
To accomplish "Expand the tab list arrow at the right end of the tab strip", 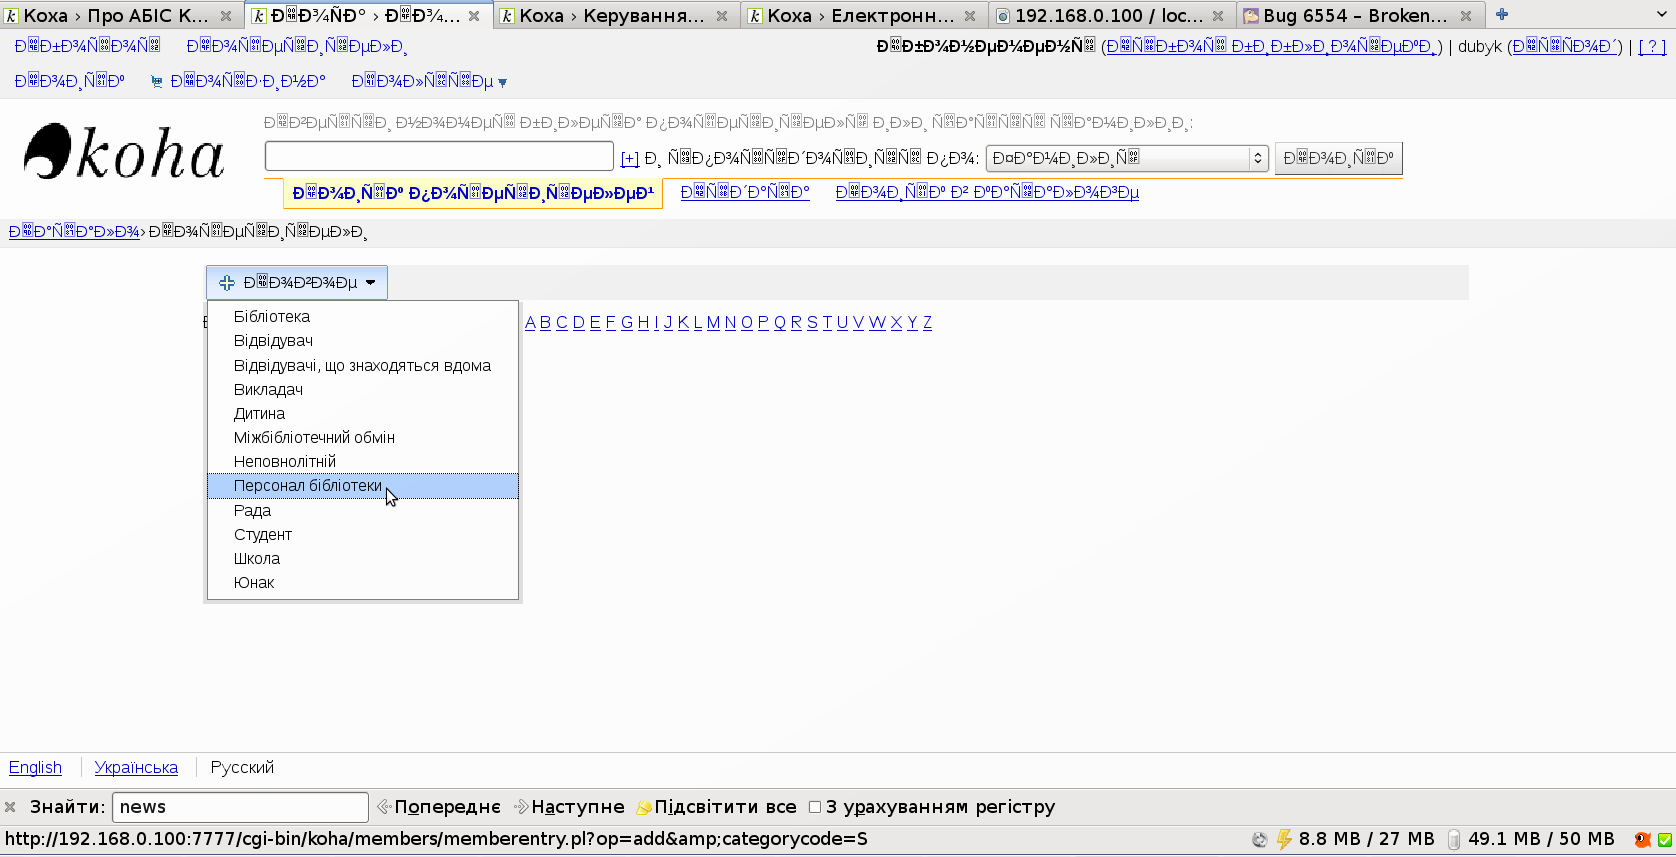I will [1661, 15].
